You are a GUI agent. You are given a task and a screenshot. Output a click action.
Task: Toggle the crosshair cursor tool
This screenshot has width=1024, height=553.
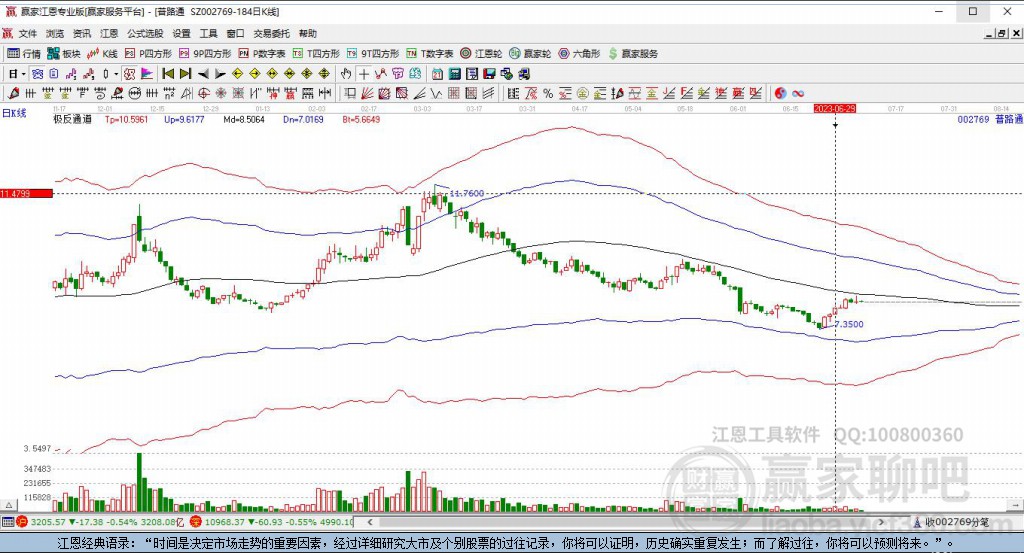coord(364,74)
